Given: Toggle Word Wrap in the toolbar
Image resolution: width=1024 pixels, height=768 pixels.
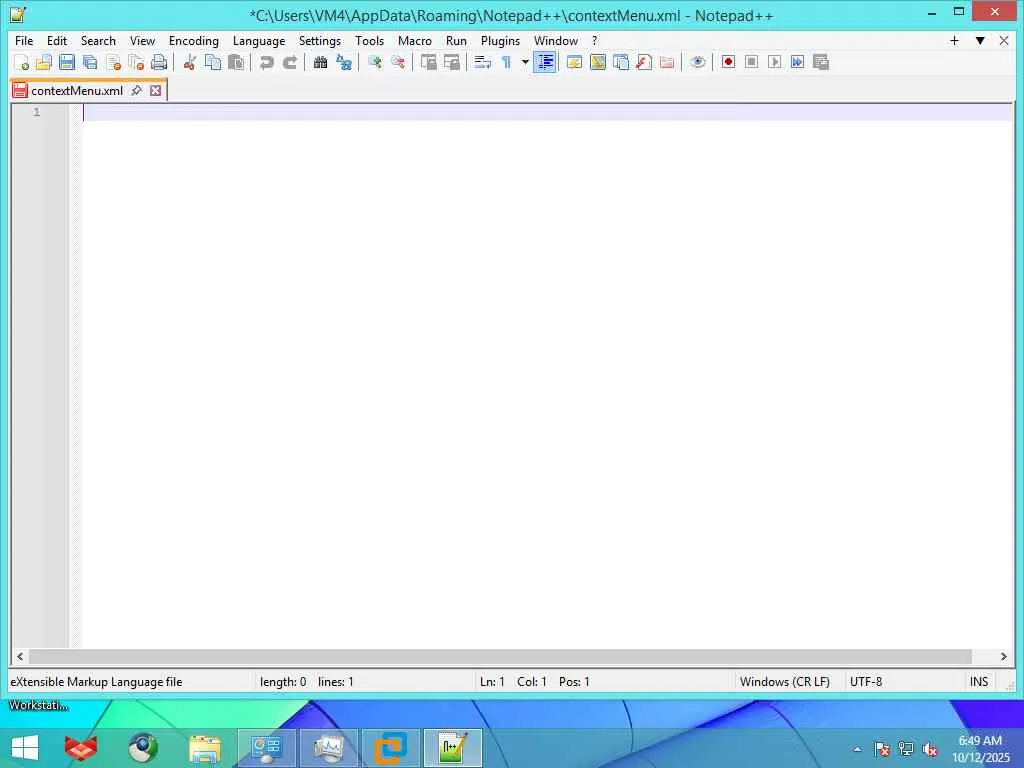Looking at the screenshot, I should pyautogui.click(x=483, y=62).
